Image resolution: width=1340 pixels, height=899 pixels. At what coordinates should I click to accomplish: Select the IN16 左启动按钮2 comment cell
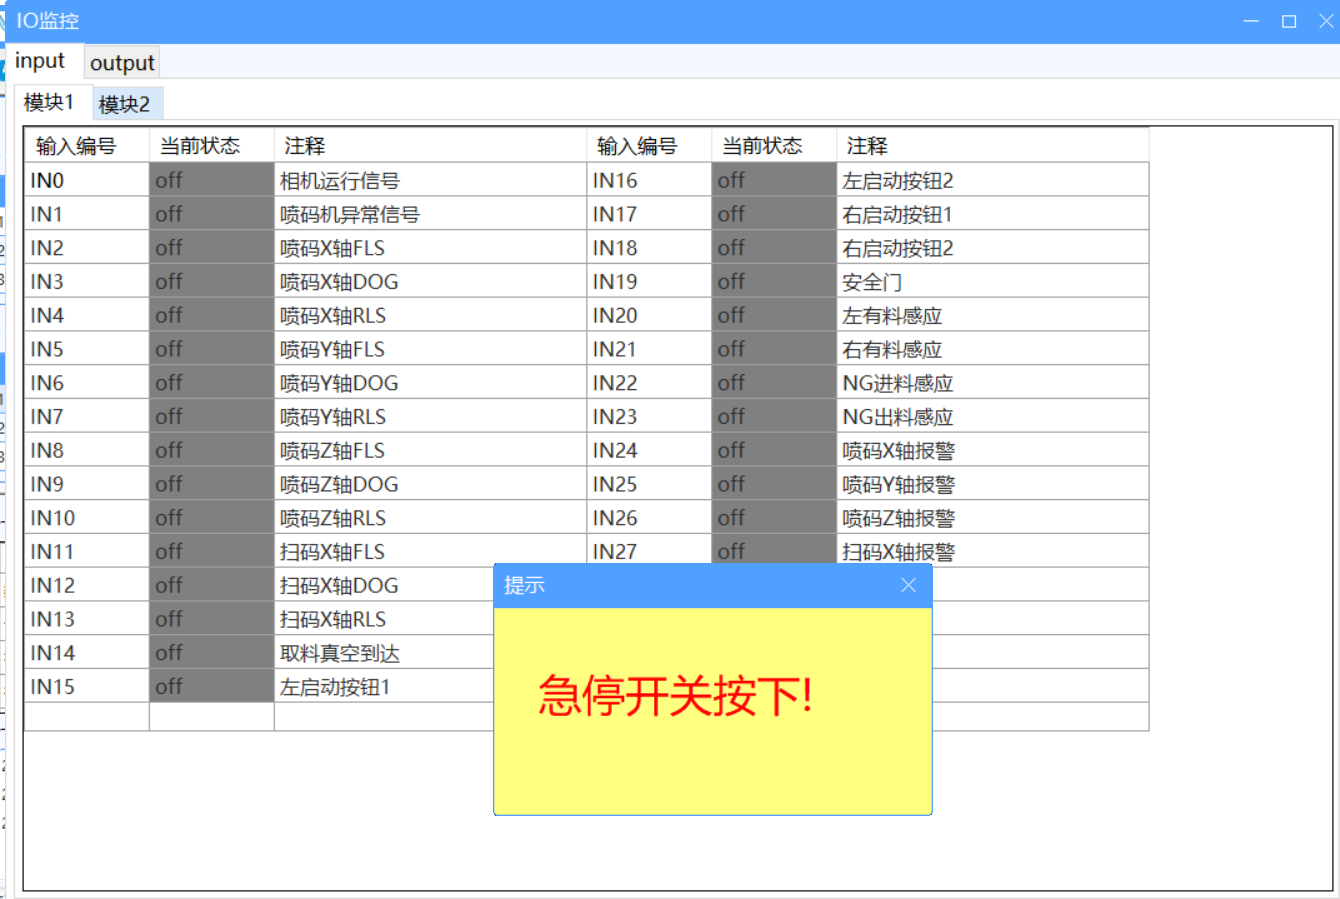(x=991, y=181)
